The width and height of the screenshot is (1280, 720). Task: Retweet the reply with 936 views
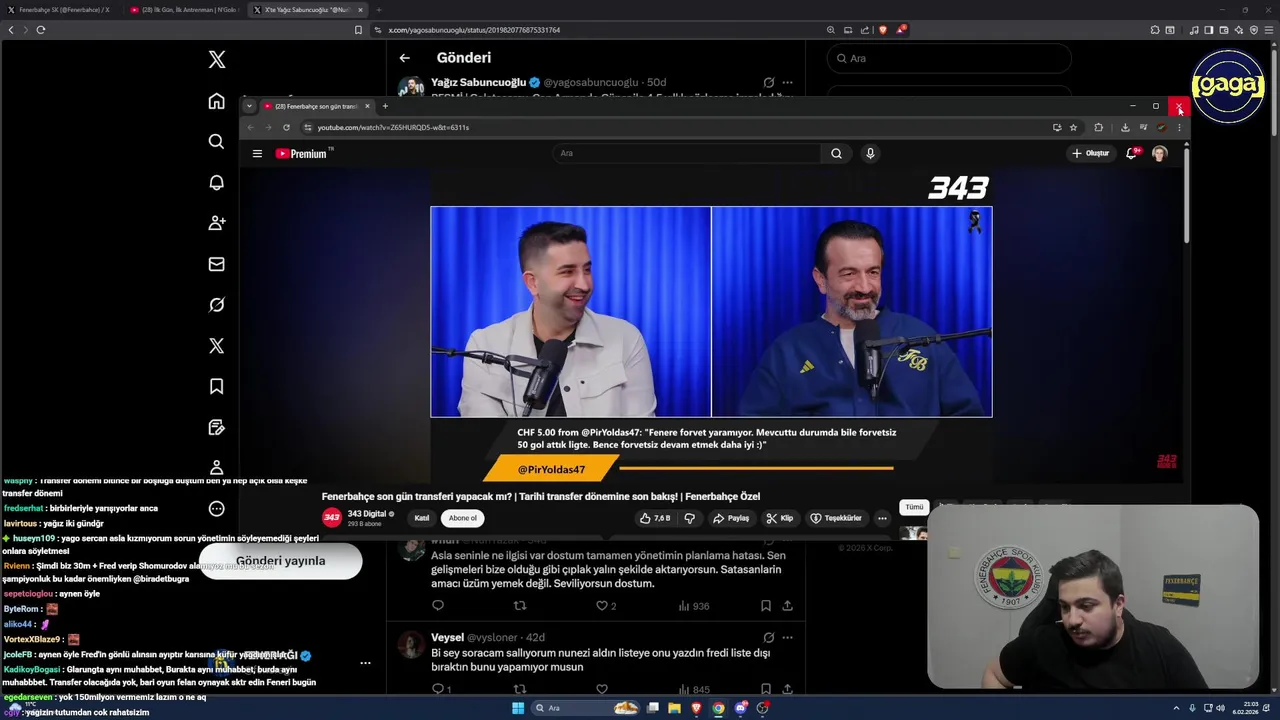tap(519, 605)
